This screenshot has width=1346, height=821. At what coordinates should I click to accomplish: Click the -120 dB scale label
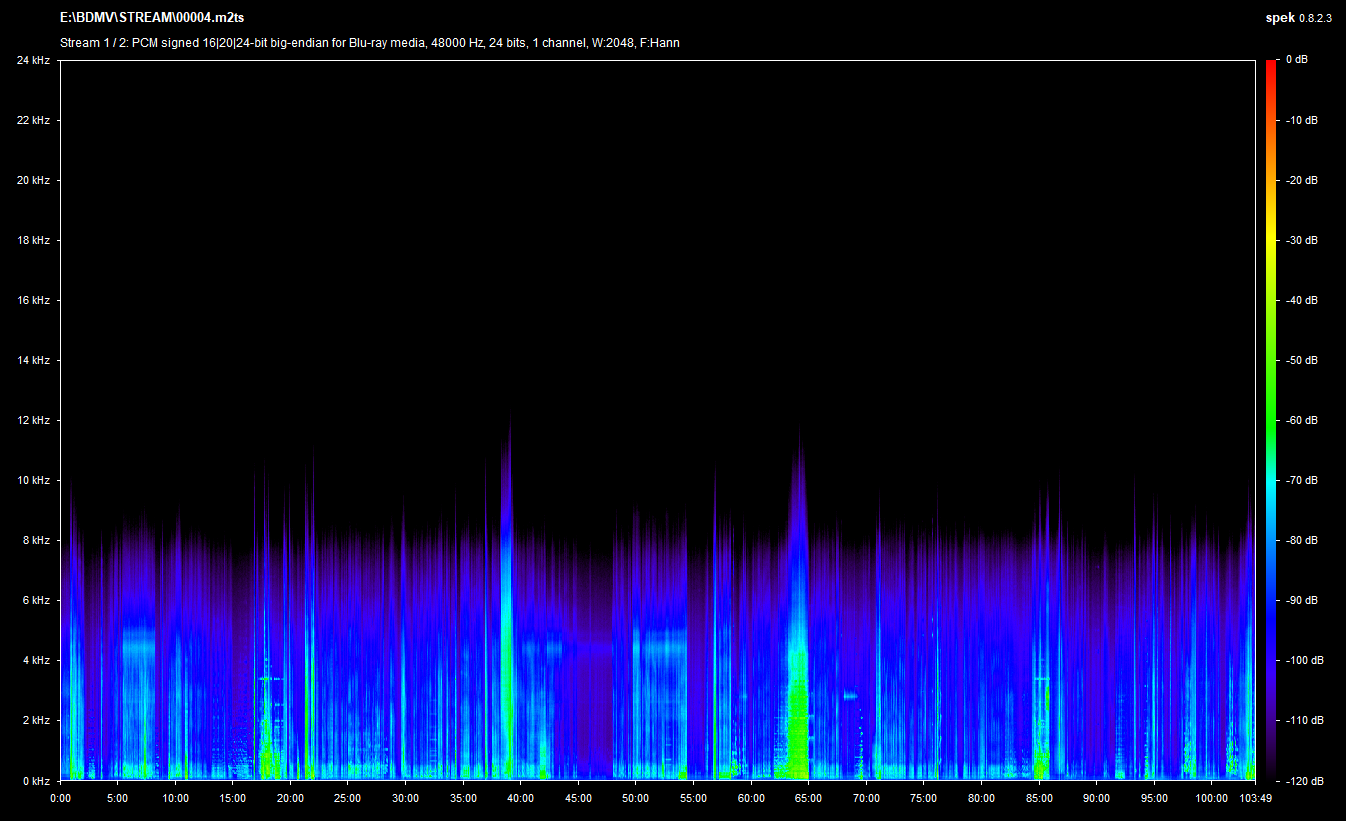click(x=1303, y=780)
